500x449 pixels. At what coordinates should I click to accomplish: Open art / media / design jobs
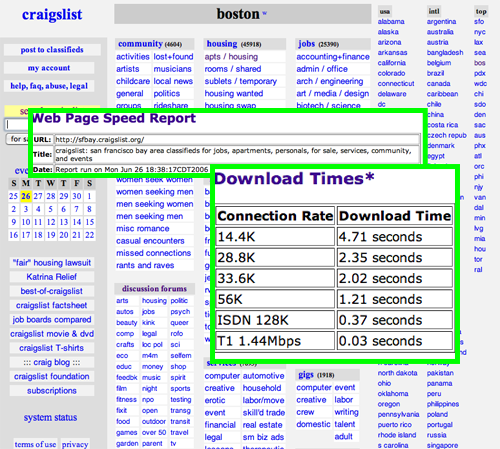coord(333,93)
